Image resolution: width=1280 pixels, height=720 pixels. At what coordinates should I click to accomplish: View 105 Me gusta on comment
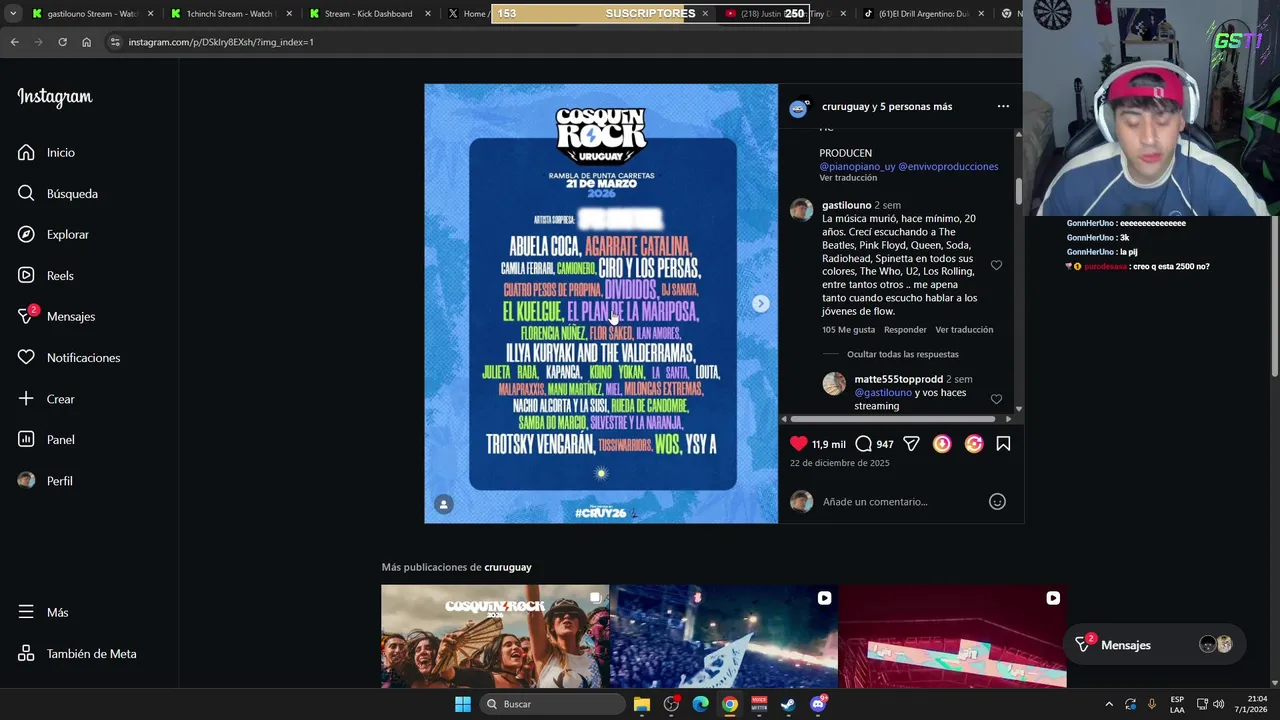click(848, 330)
